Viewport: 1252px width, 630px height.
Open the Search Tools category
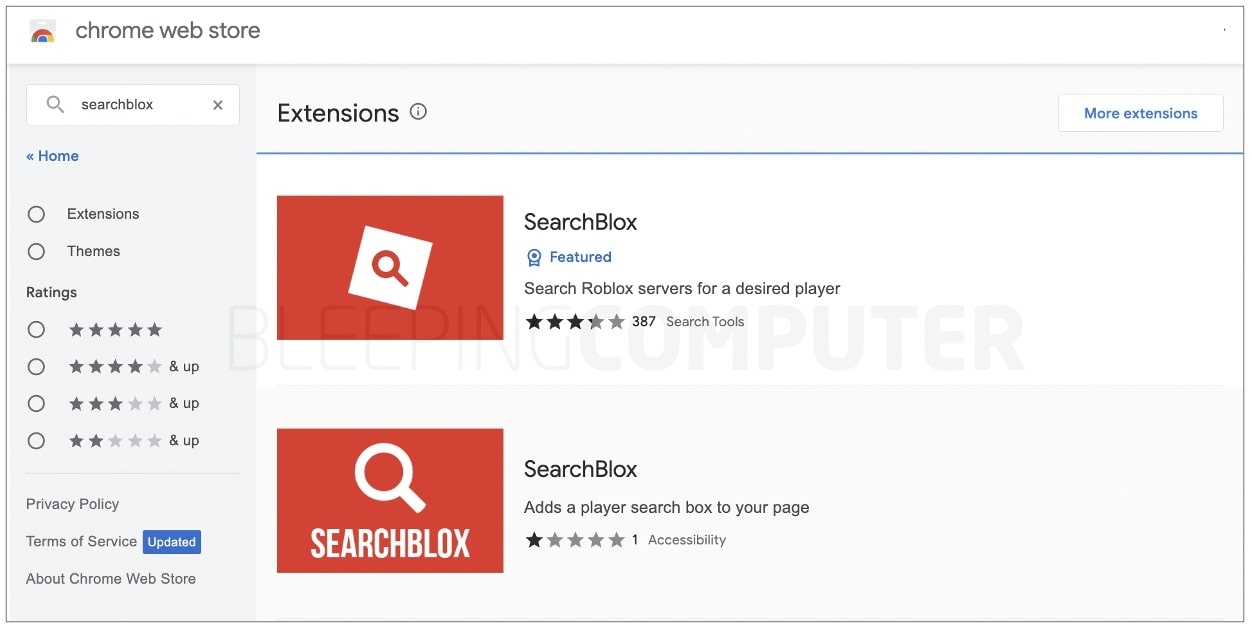(705, 321)
